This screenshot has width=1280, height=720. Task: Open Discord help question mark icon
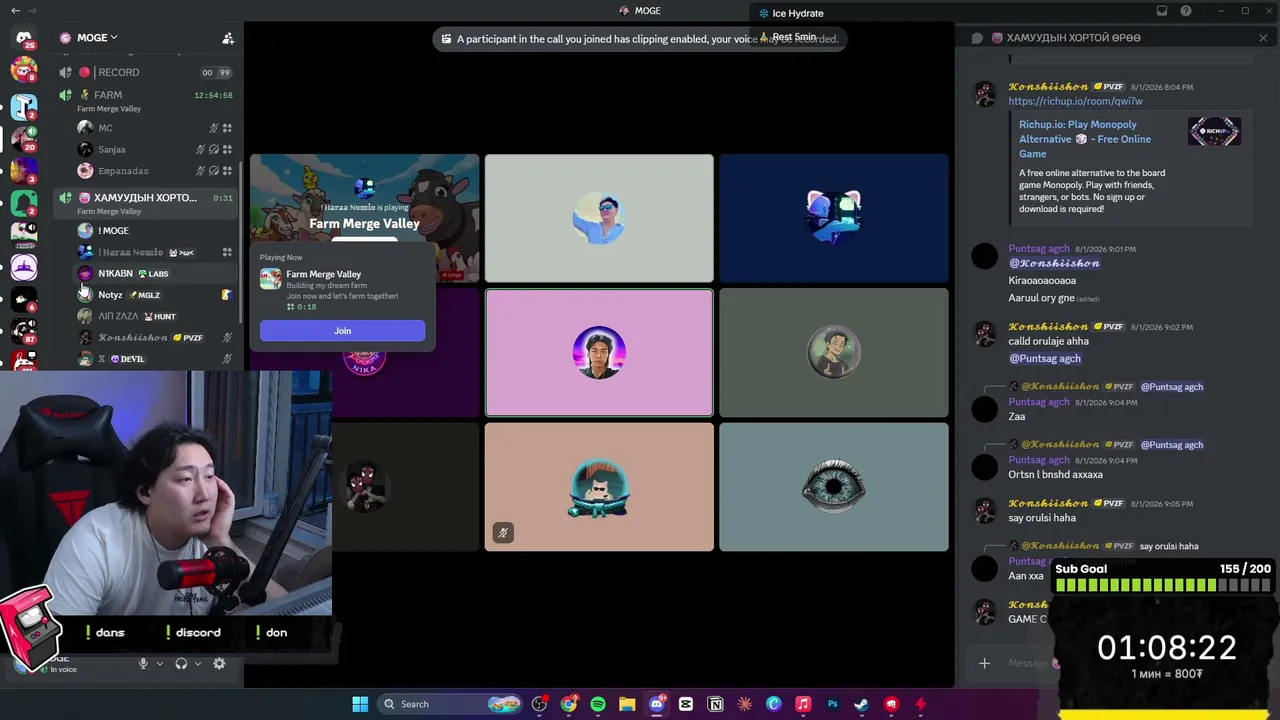1186,11
